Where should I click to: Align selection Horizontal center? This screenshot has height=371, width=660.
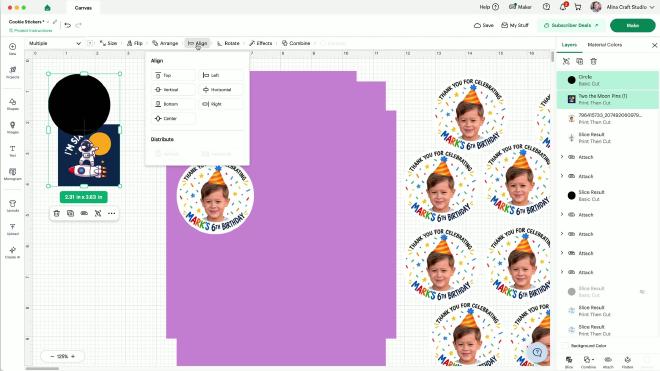click(x=221, y=90)
